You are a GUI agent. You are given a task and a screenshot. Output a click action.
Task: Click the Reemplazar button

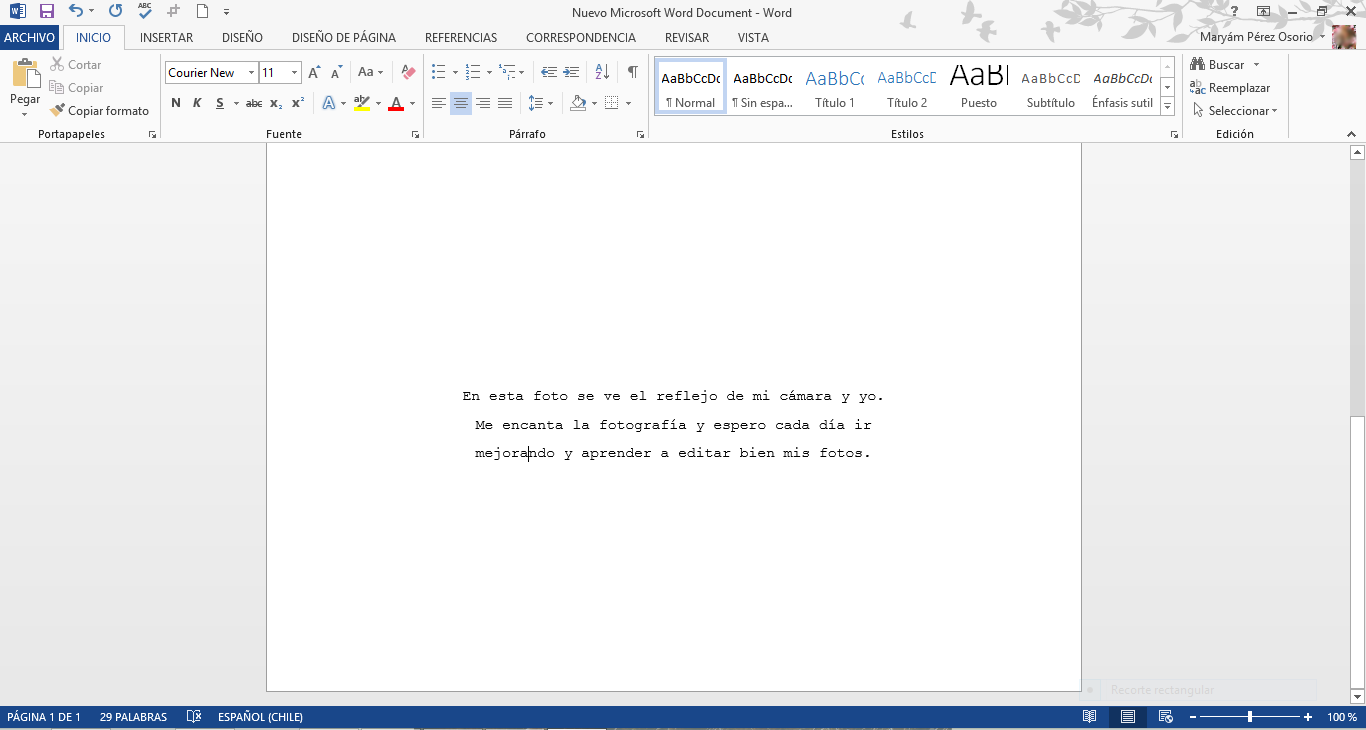click(1230, 88)
